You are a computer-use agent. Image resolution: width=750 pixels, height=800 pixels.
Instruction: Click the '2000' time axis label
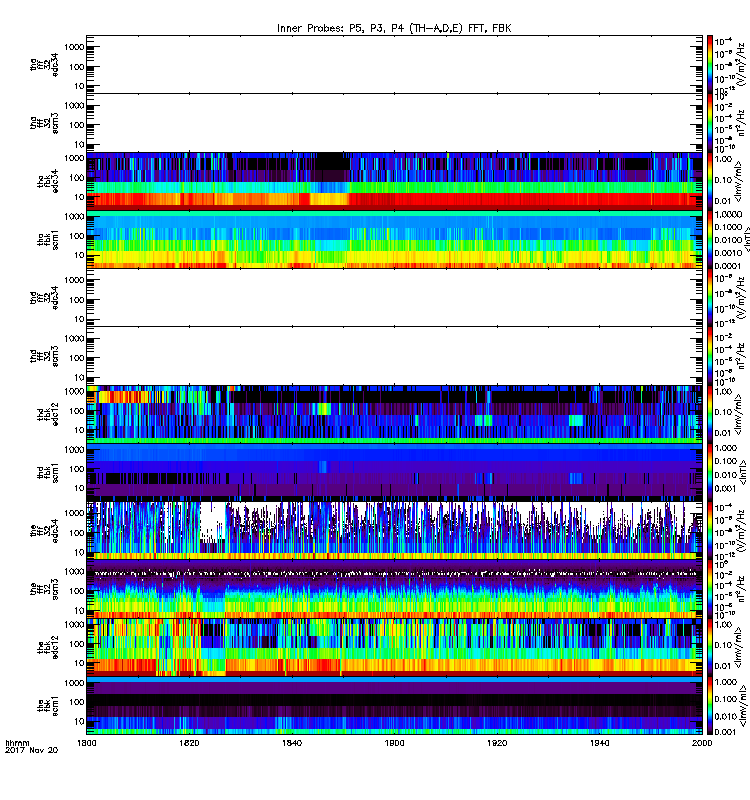tap(702, 742)
